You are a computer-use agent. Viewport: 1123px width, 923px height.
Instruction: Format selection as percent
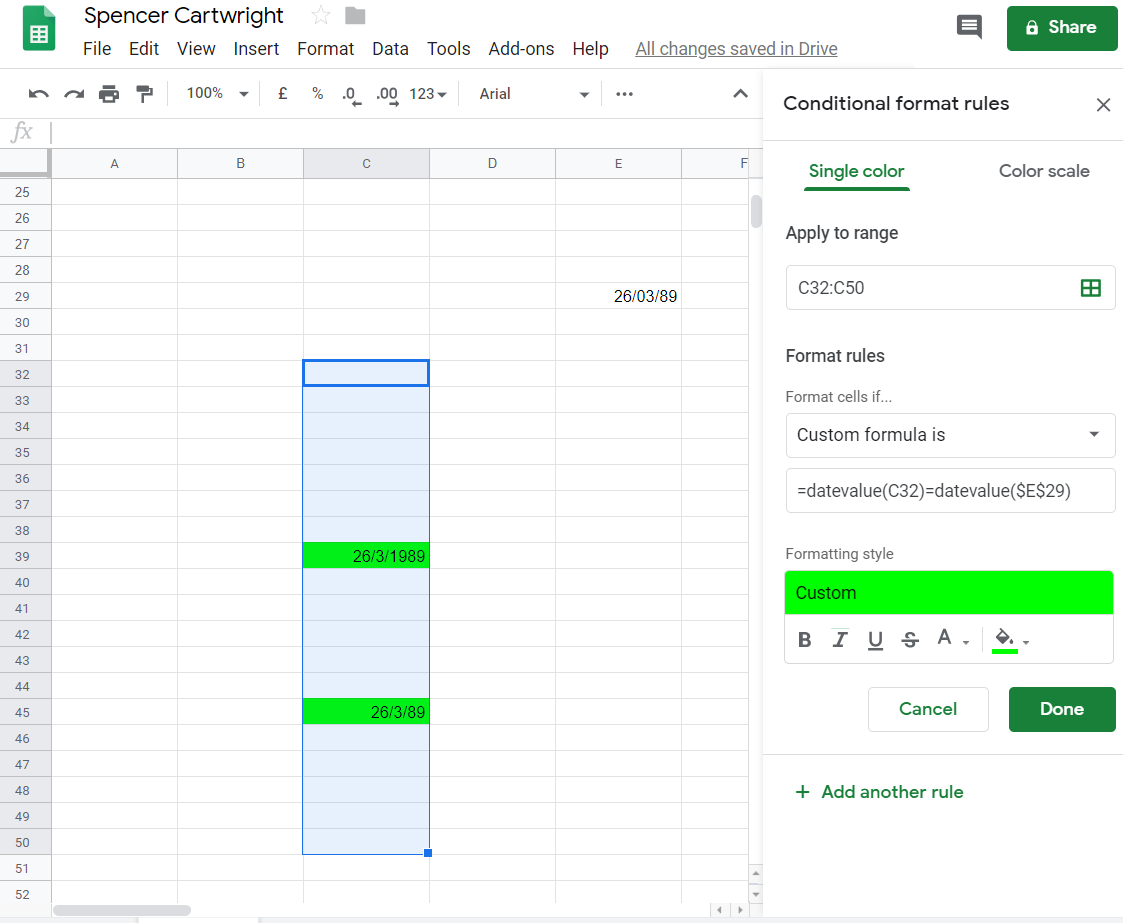tap(316, 93)
